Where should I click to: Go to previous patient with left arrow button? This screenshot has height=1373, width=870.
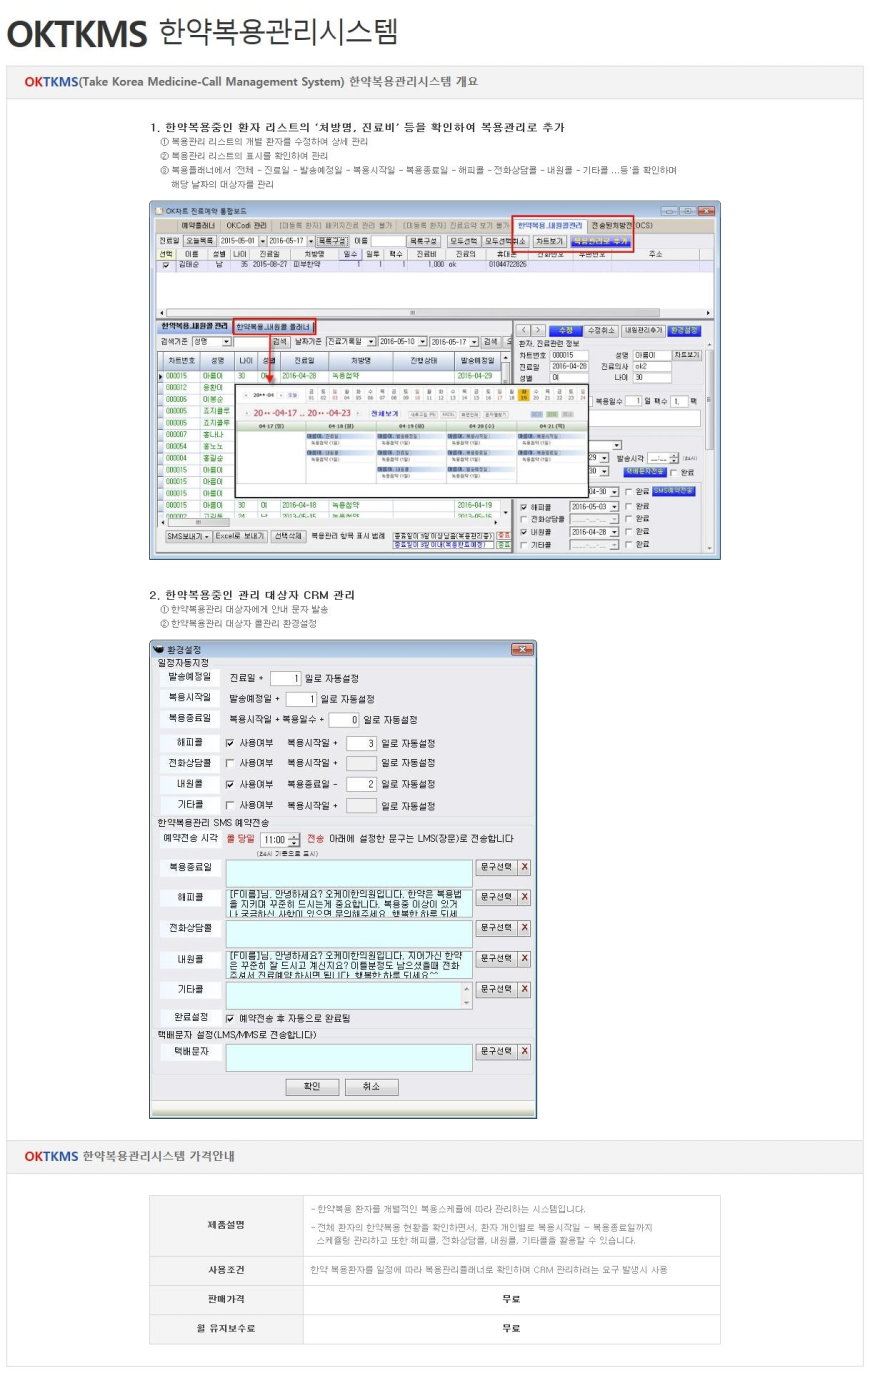[524, 330]
